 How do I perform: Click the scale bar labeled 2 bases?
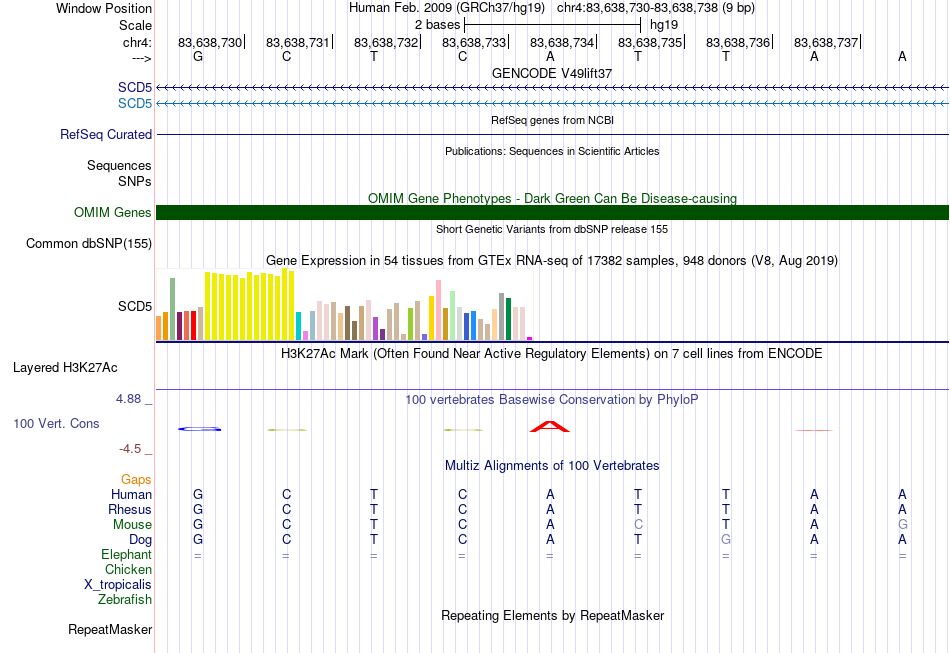[552, 25]
